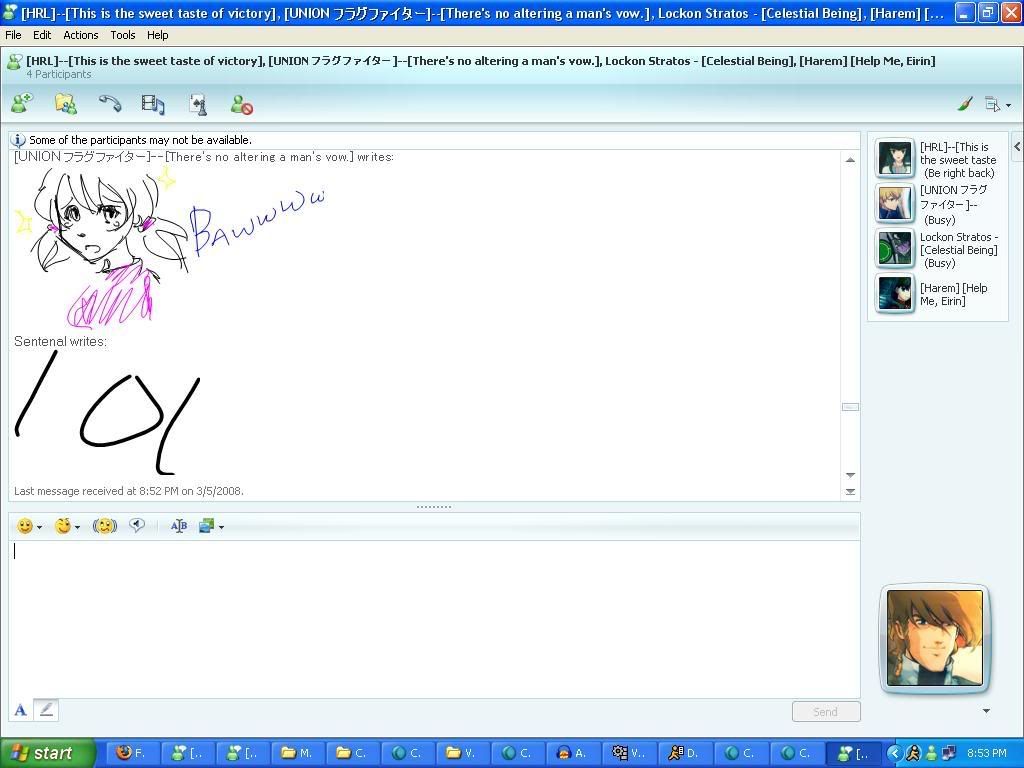Open the background picture dropdown
Viewport: 1024px width, 768px height.
pyautogui.click(x=221, y=527)
